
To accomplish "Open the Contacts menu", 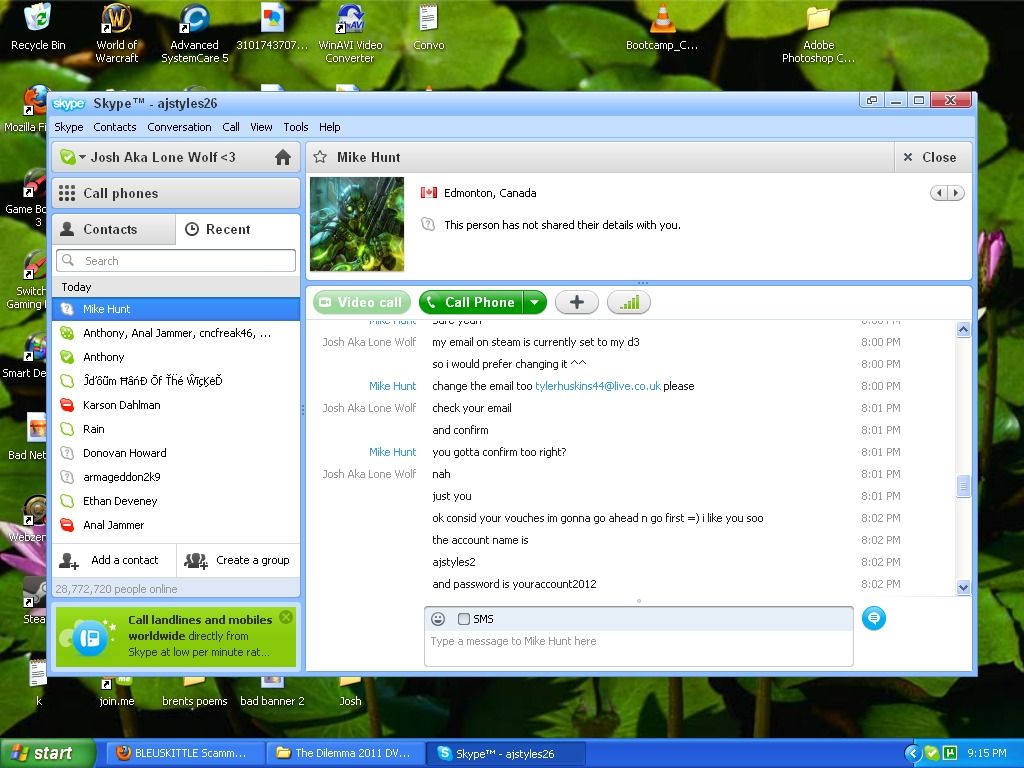I will coord(115,127).
